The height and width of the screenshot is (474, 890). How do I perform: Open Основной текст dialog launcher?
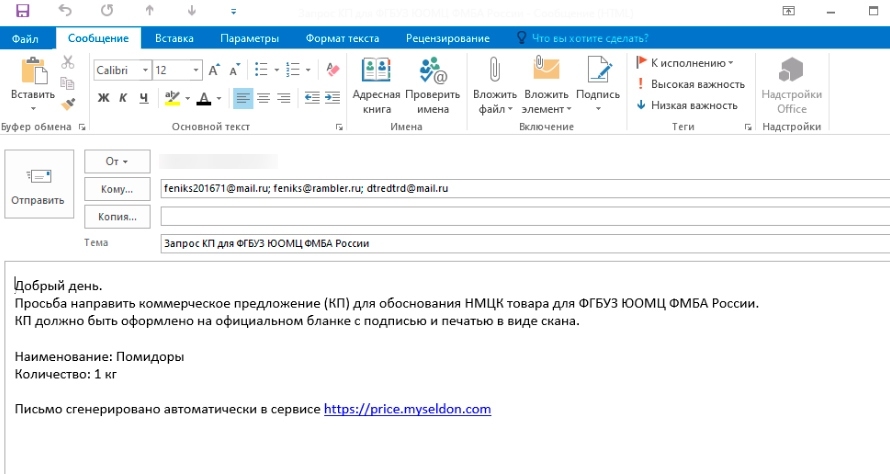pyautogui.click(x=339, y=127)
